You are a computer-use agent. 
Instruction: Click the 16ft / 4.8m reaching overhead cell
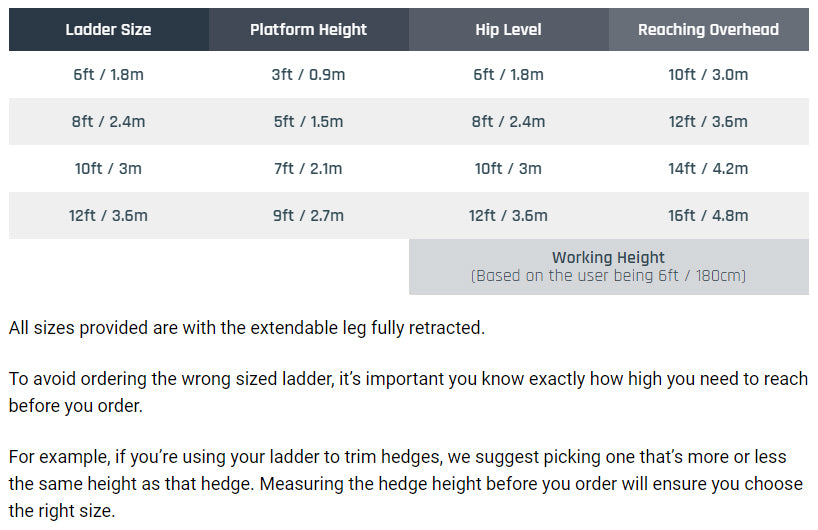click(x=708, y=215)
